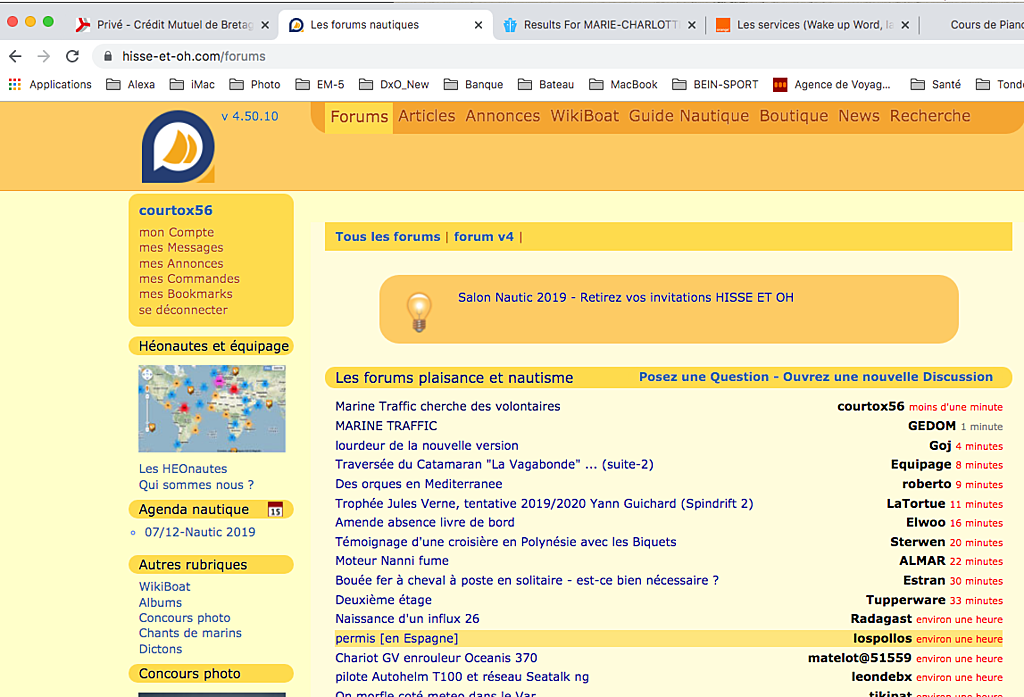Open thread lourdeur de la nouvelle version
Image resolution: width=1024 pixels, height=697 pixels.
[426, 446]
